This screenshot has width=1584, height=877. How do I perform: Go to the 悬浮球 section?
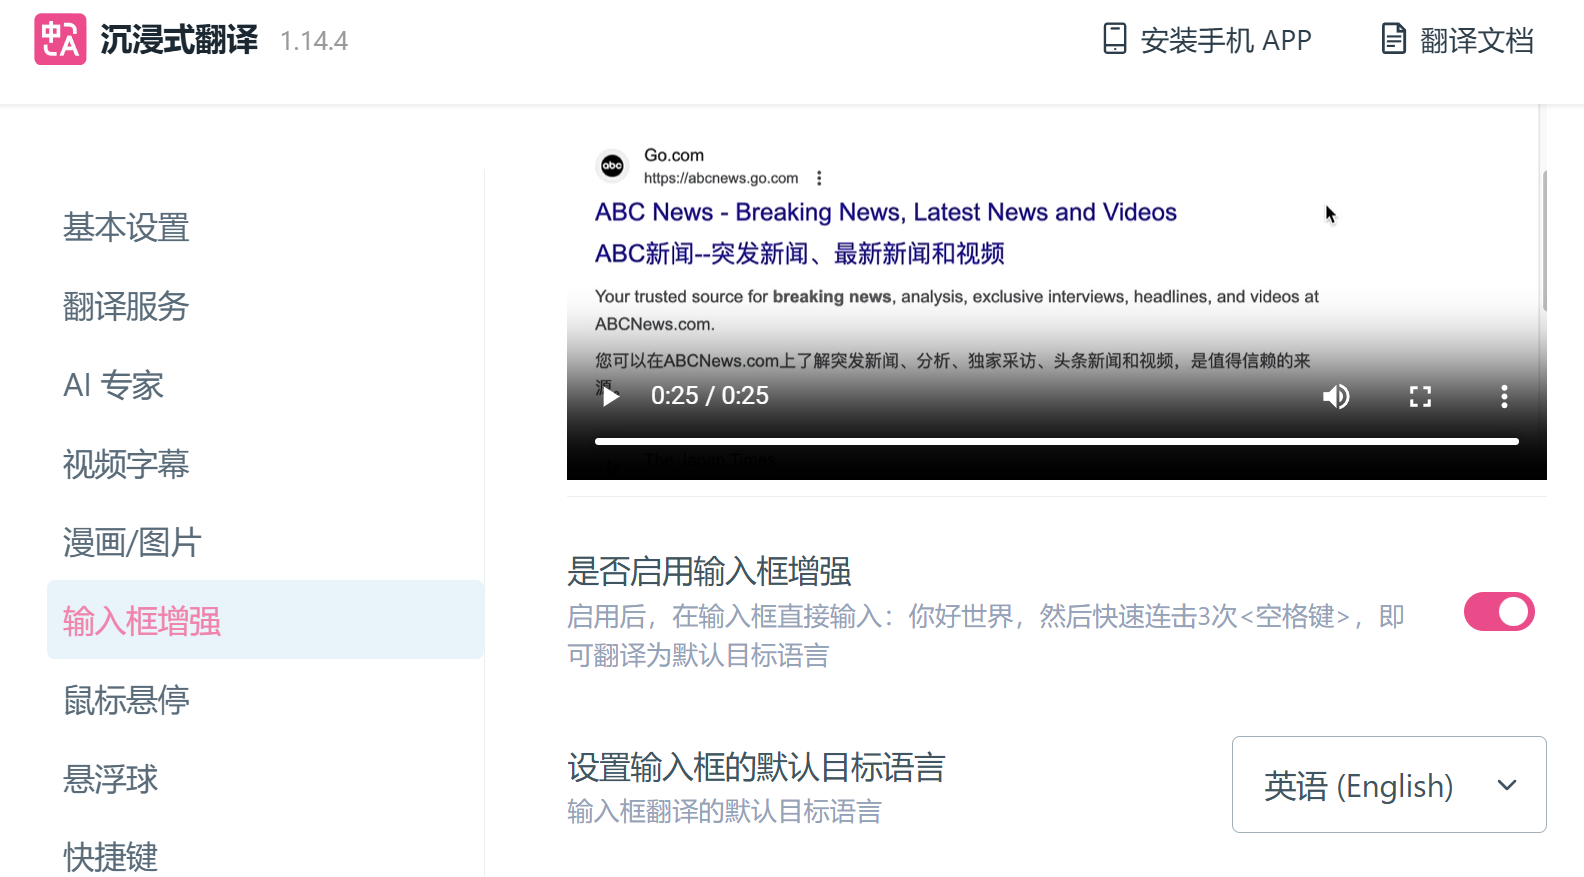click(110, 779)
